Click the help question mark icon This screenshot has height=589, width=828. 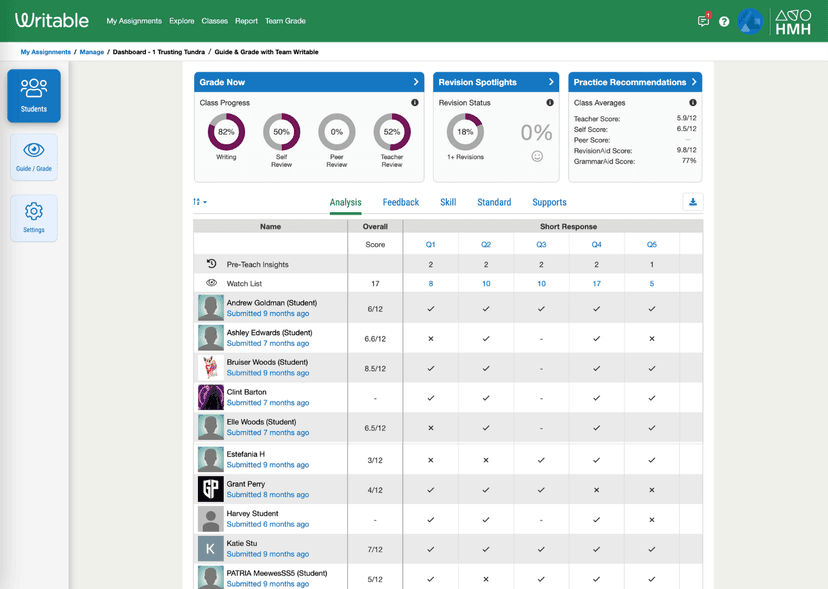point(724,21)
